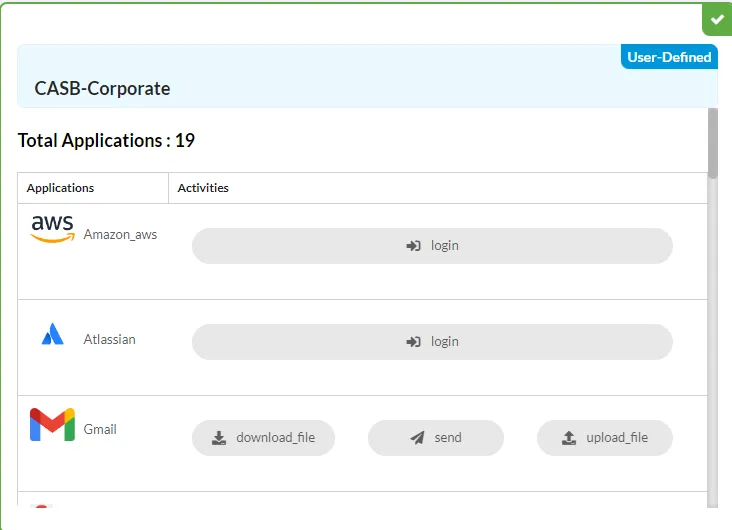The width and height of the screenshot is (732, 530).
Task: Click the Total Applications : 19 text
Action: [x=106, y=141]
